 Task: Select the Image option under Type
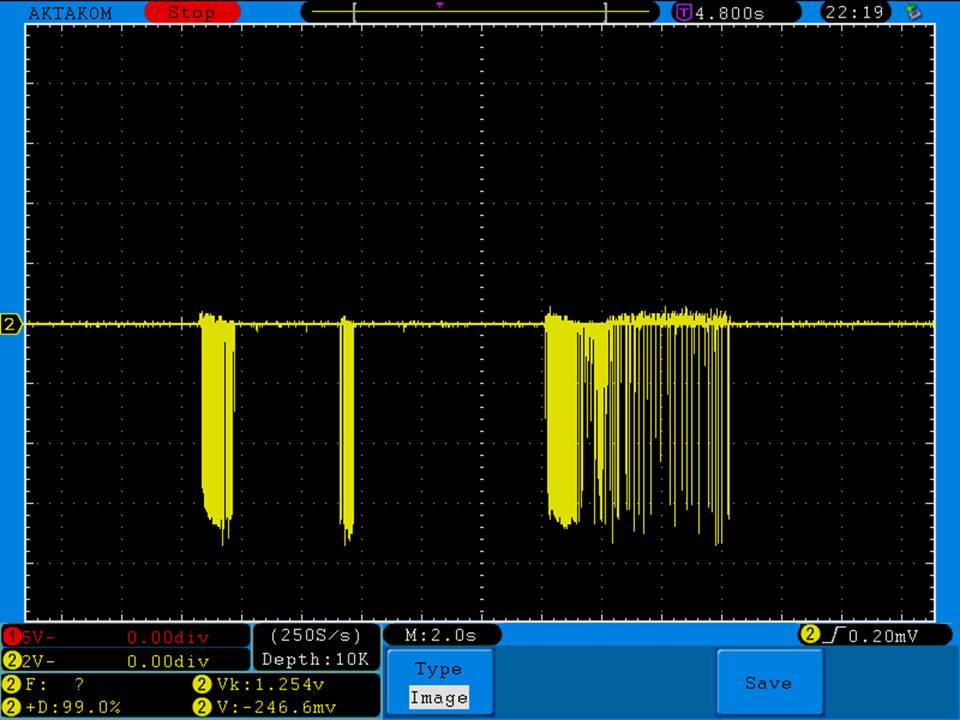coord(438,698)
